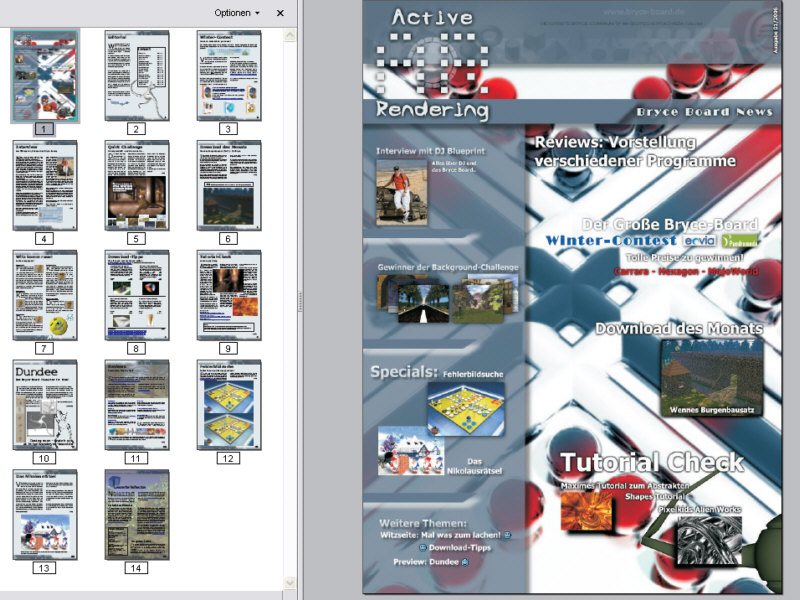This screenshot has width=800, height=600.
Task: Select page 12 thumbnail
Action: click(229, 405)
